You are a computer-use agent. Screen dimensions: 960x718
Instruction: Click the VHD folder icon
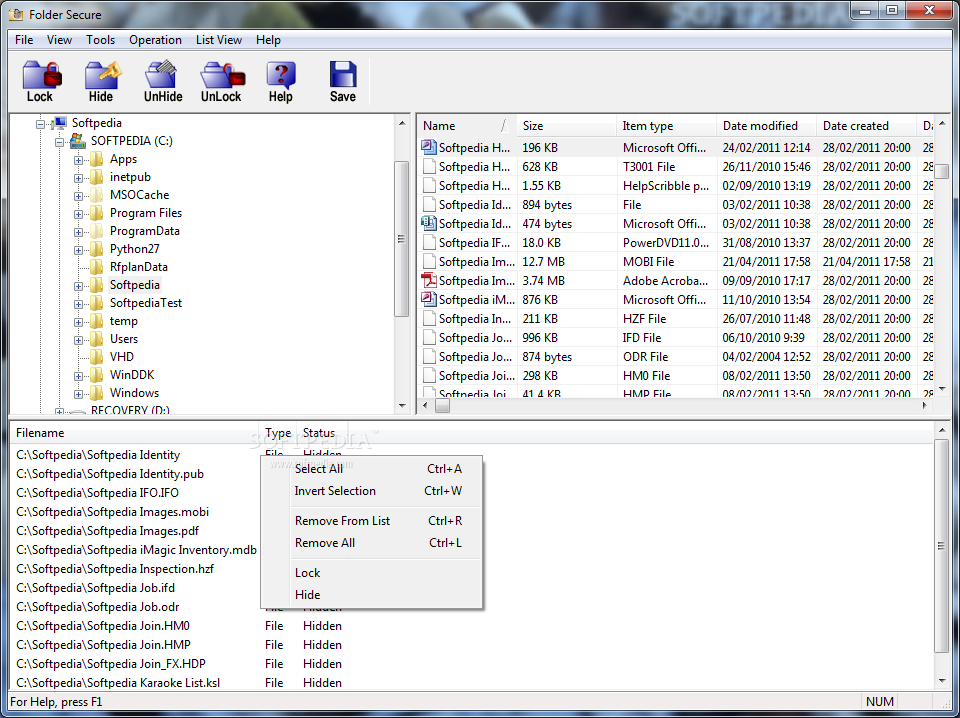click(97, 357)
